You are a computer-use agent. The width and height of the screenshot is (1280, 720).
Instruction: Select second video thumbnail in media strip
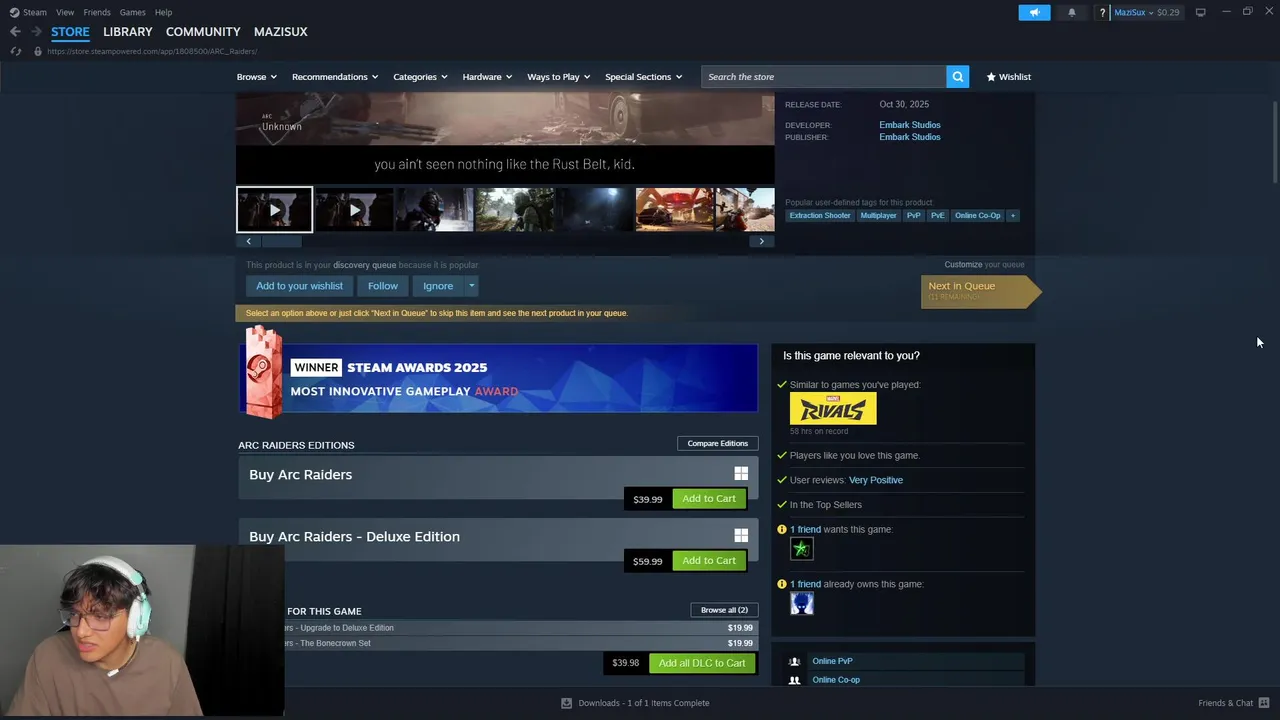354,210
